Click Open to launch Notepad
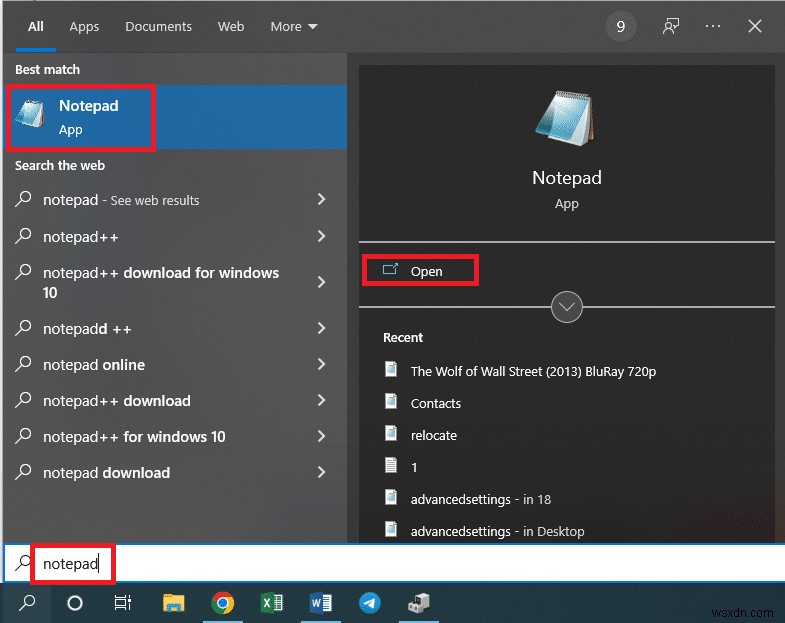 pos(421,271)
